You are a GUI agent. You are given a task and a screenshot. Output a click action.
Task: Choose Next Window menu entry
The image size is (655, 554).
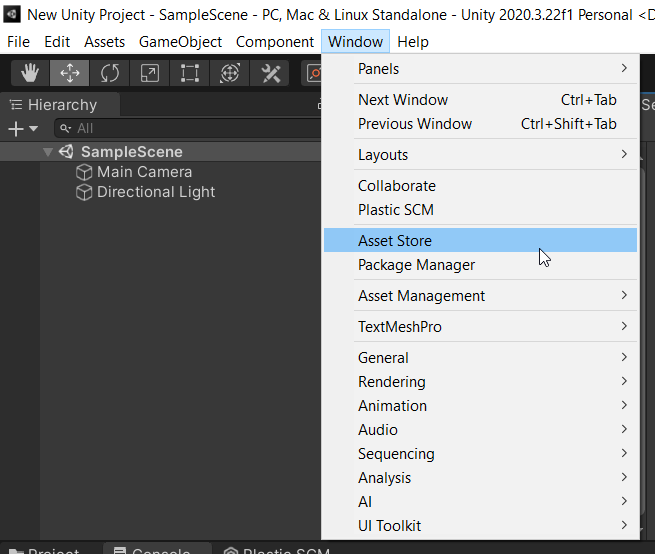click(480, 100)
